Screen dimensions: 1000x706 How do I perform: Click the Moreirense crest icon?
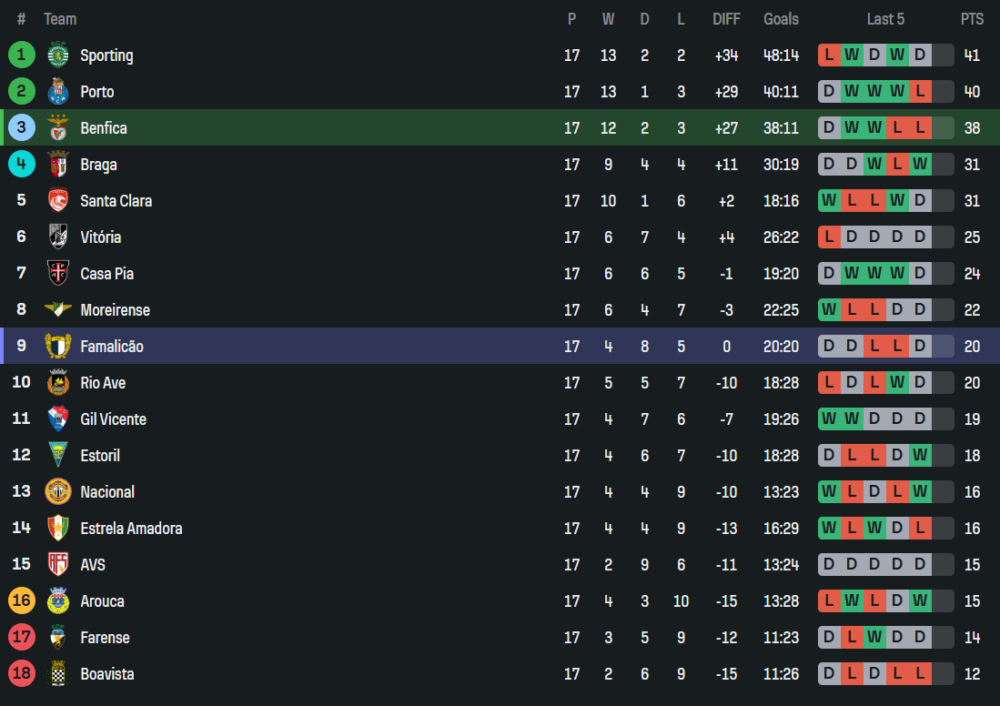point(58,309)
